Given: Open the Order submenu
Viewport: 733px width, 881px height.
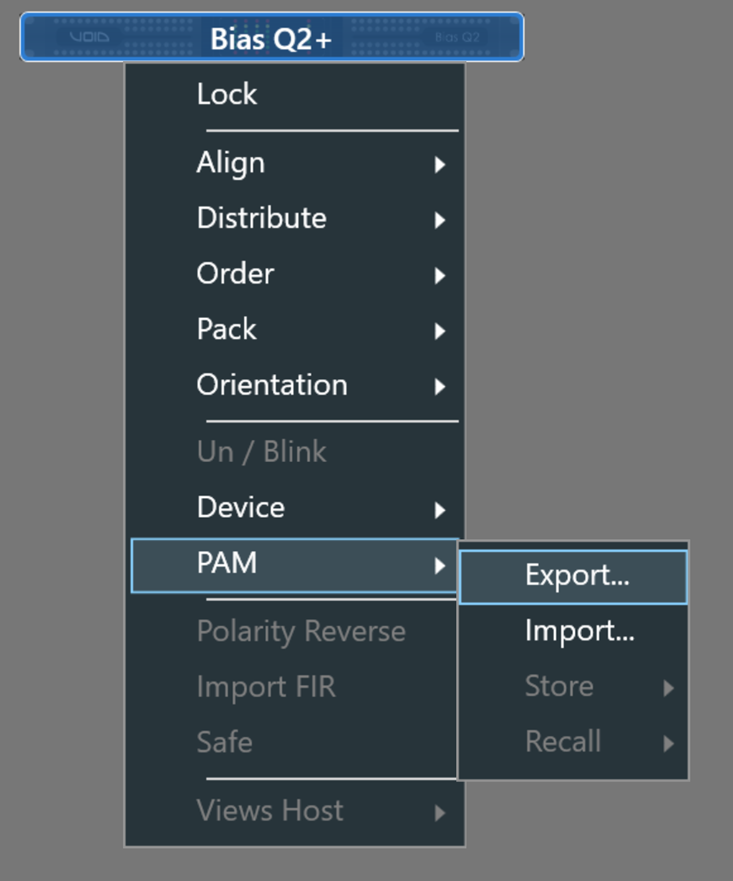Looking at the screenshot, I should click(235, 274).
